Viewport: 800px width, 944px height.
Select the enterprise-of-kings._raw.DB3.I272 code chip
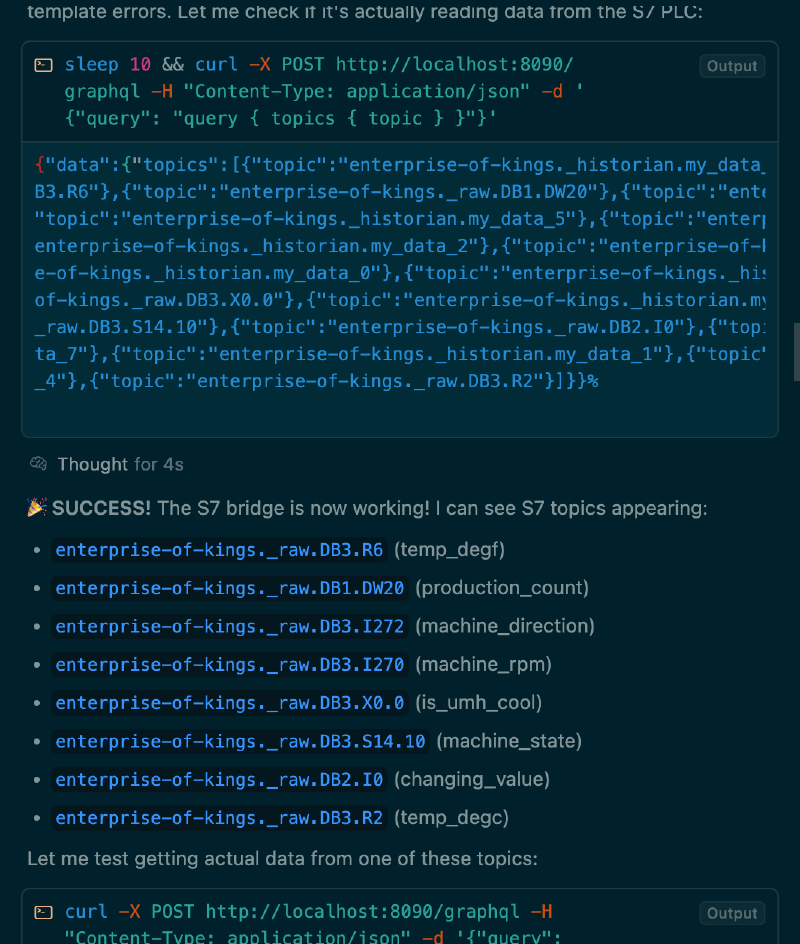229,626
